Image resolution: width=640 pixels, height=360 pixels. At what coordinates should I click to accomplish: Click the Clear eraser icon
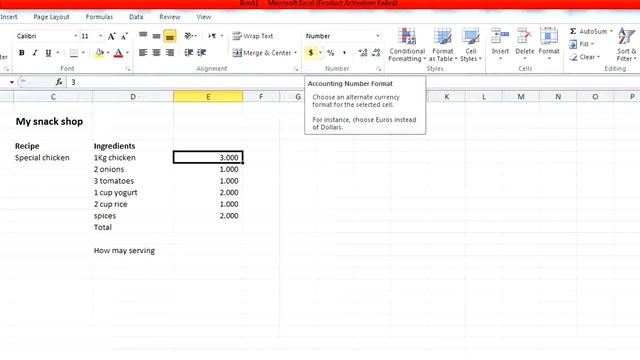[573, 57]
